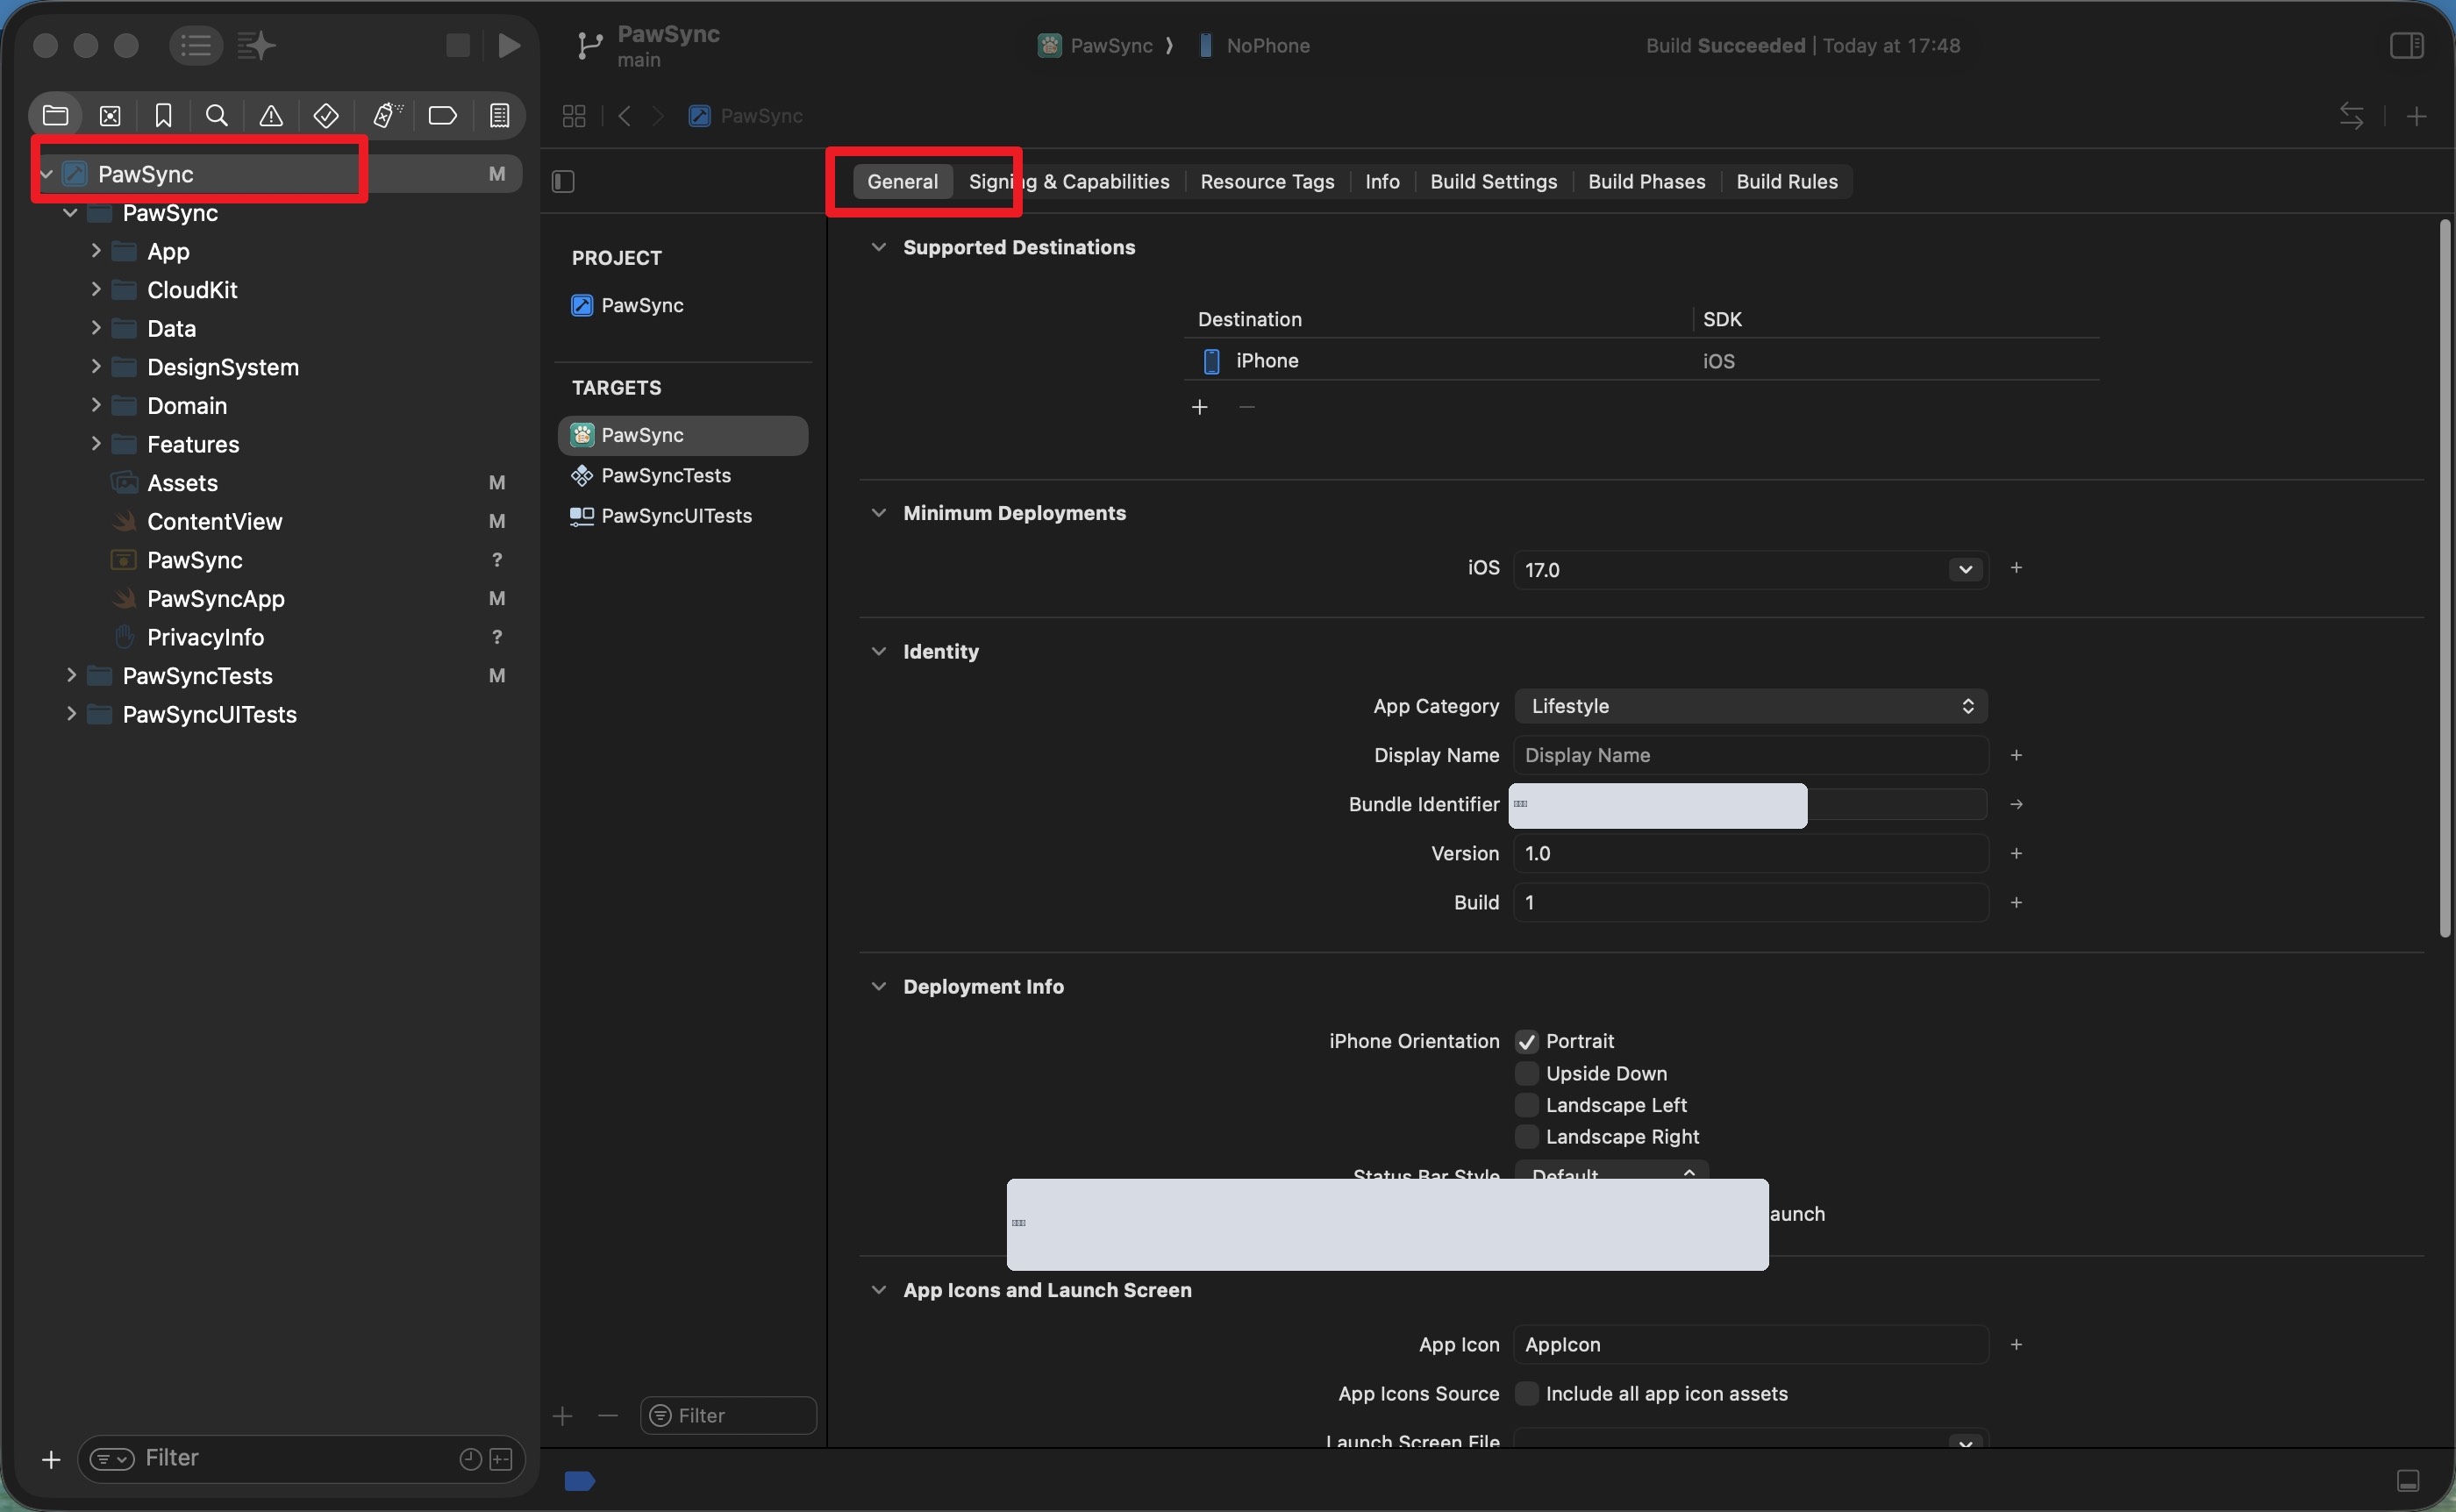Collapse the Deployment Info section

tap(878, 986)
